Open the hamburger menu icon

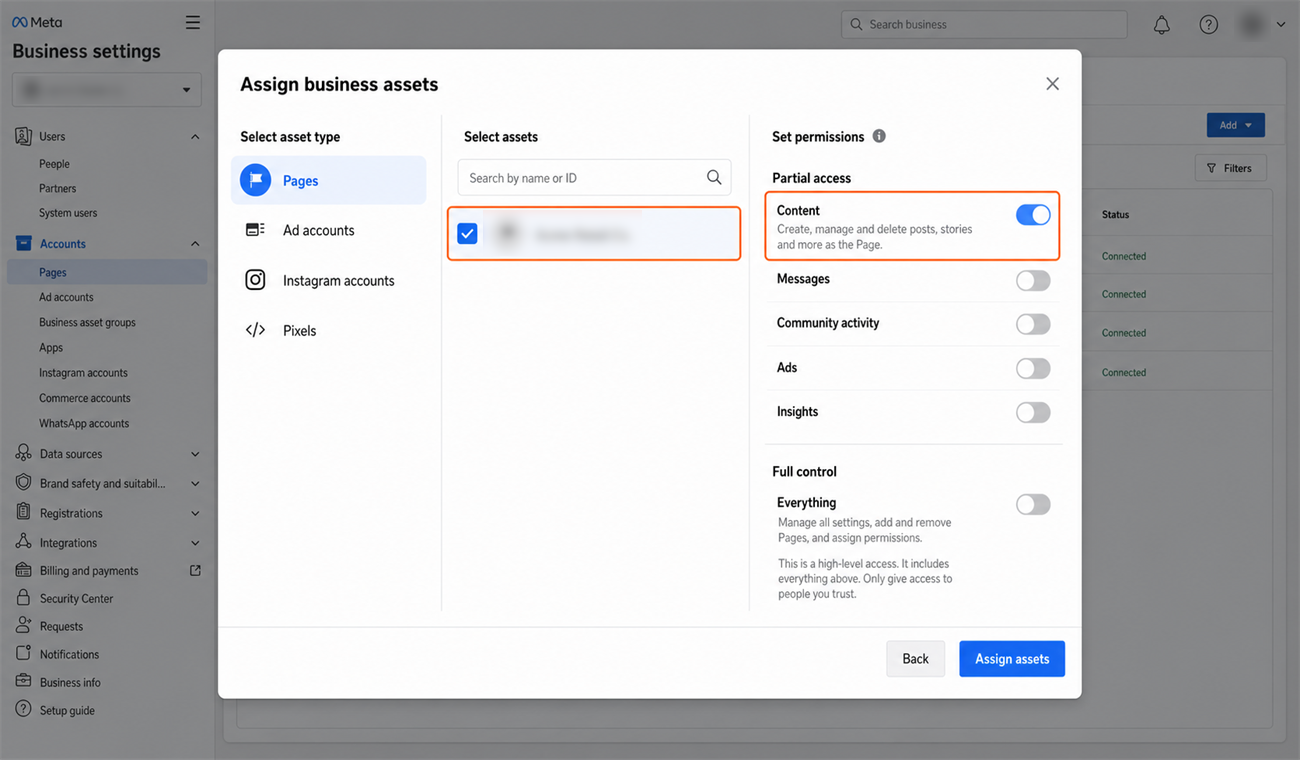(193, 22)
